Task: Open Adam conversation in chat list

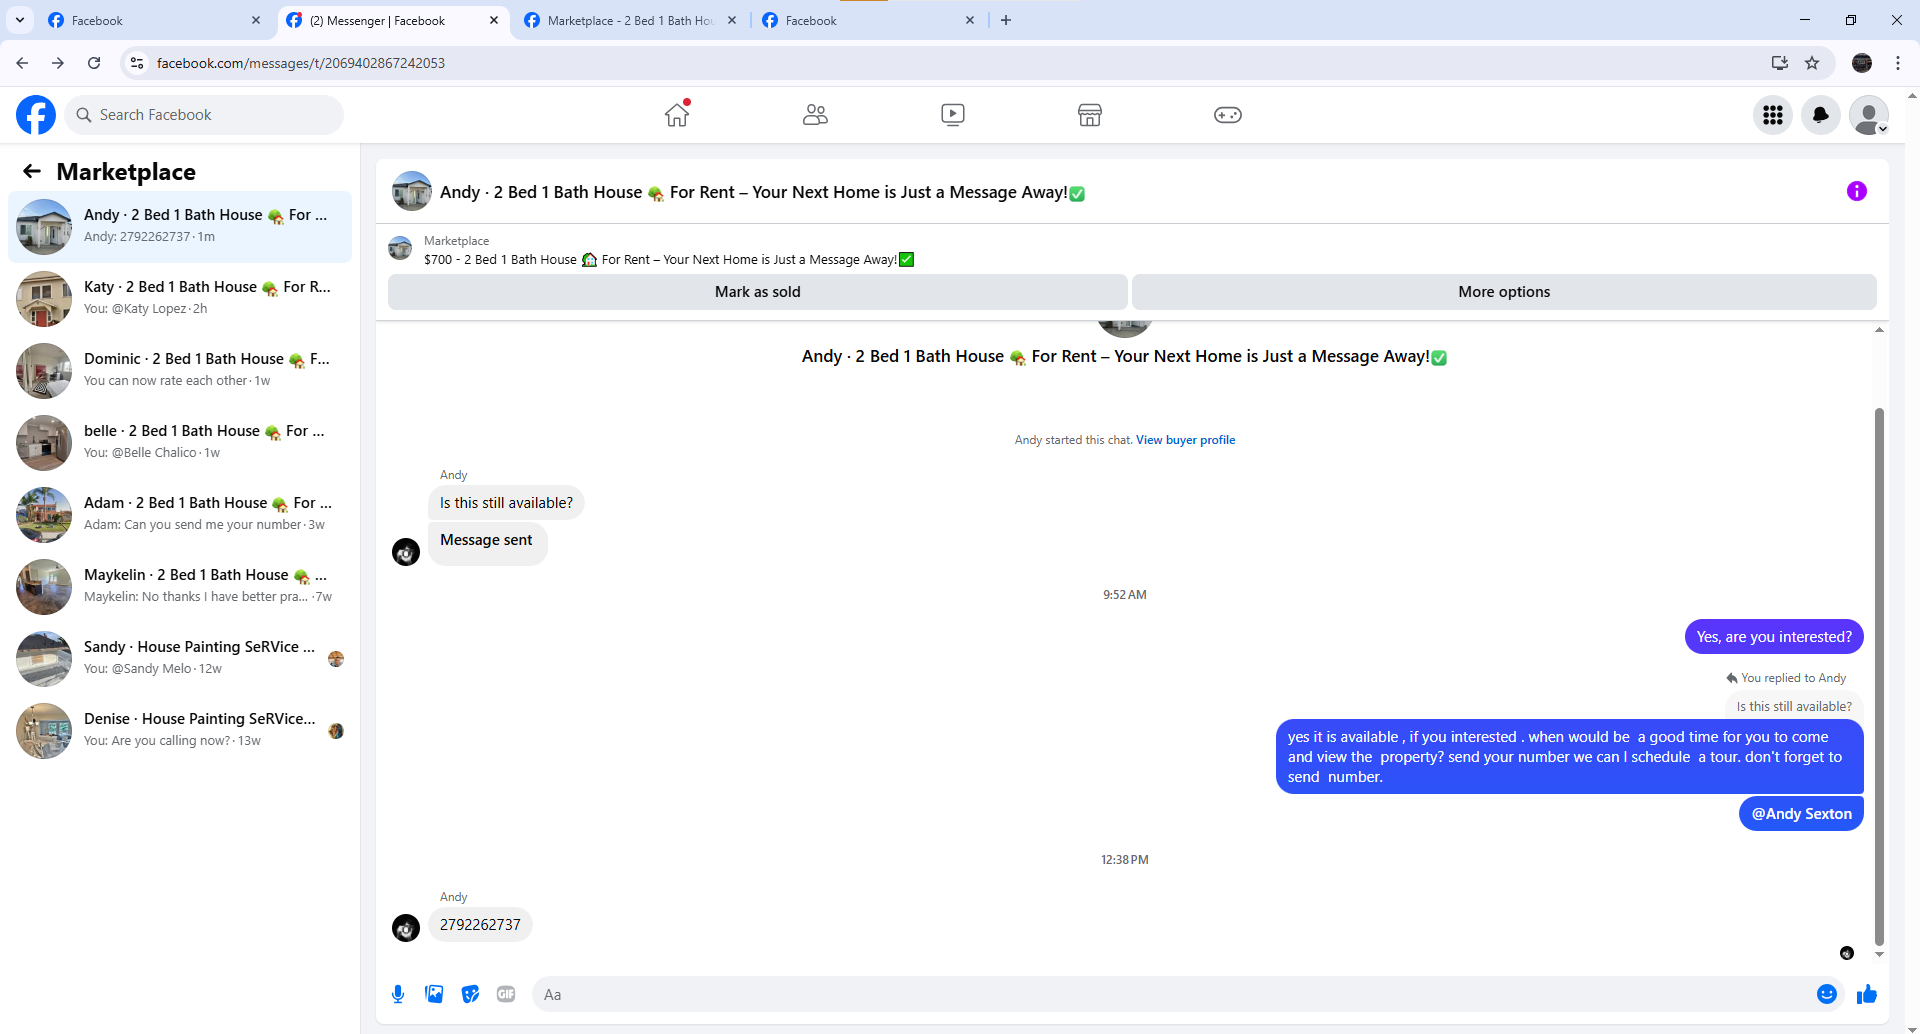Action: 180,515
